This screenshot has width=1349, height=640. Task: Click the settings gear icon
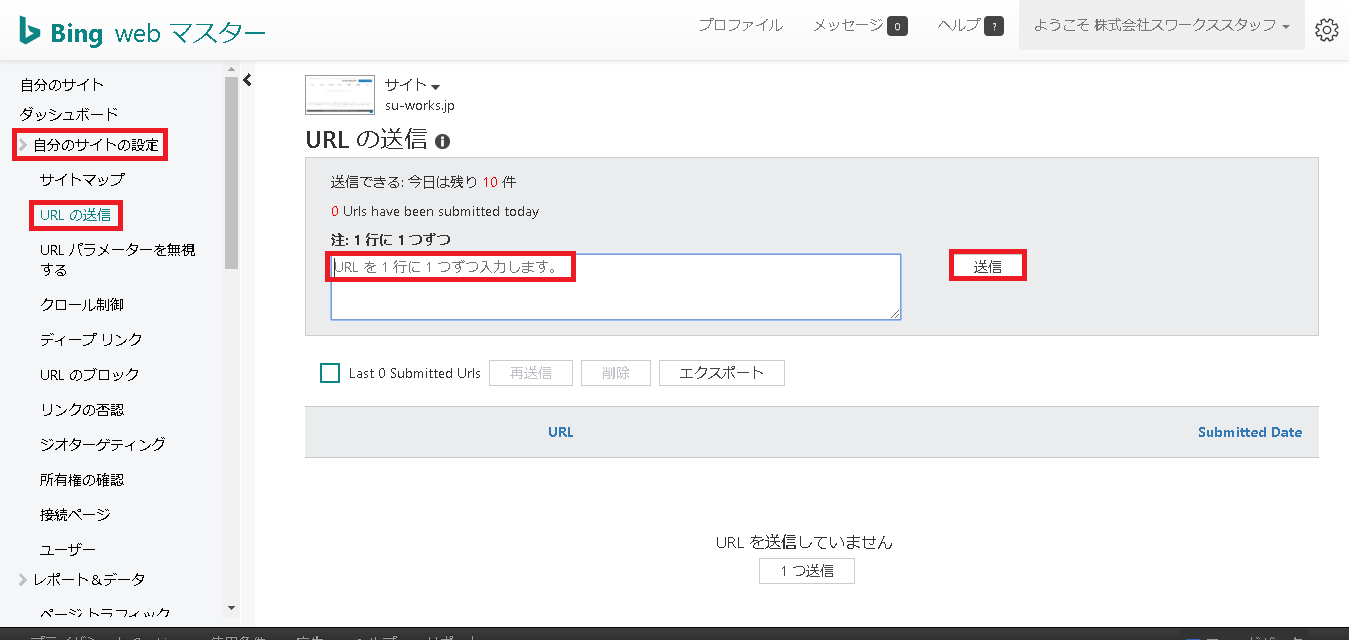[x=1326, y=30]
